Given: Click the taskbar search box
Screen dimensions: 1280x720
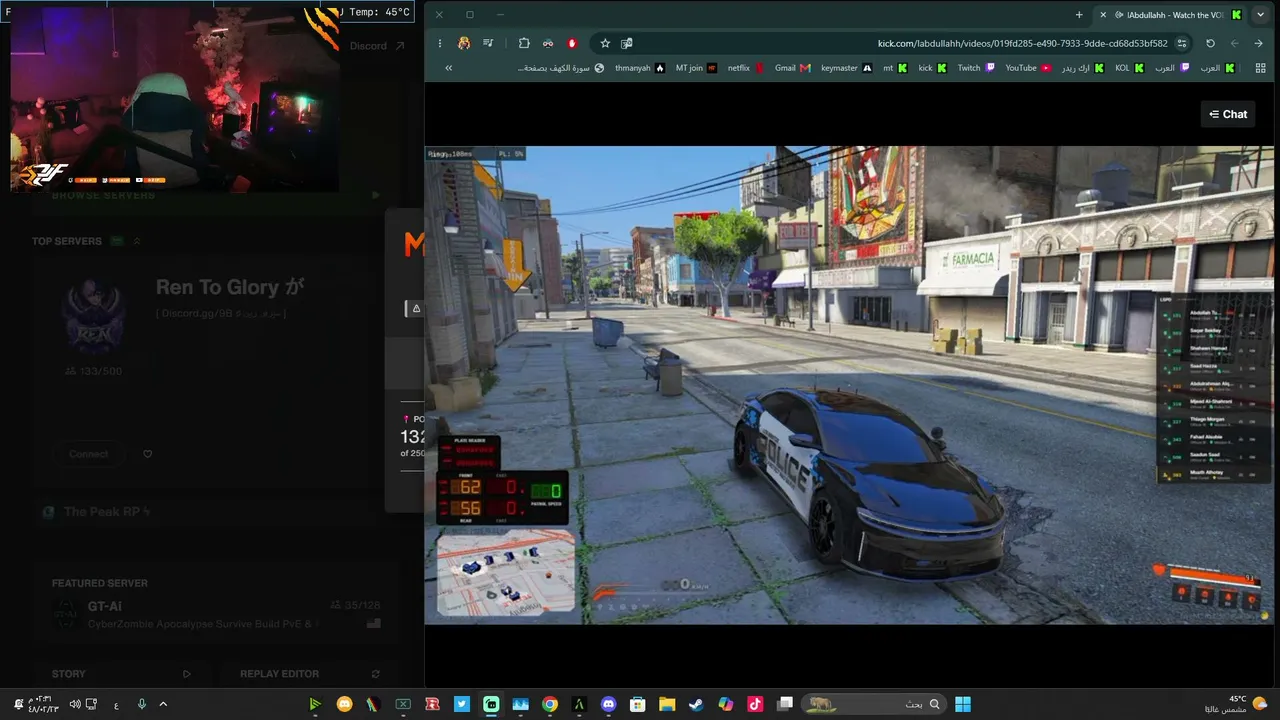Looking at the screenshot, I should coord(875,704).
